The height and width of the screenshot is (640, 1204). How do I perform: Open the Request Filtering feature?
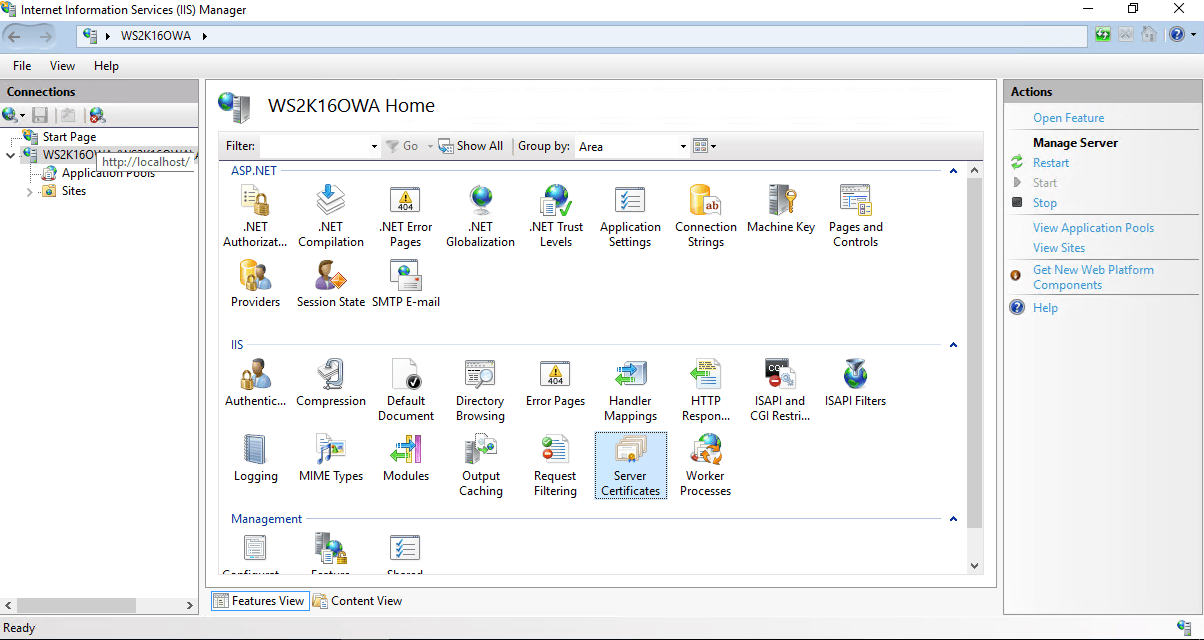[x=555, y=465]
